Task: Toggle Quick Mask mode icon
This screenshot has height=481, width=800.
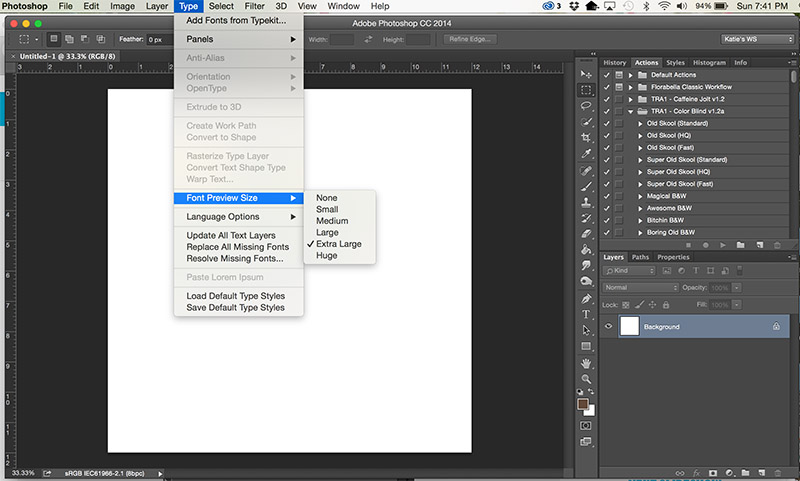Action: click(586, 426)
